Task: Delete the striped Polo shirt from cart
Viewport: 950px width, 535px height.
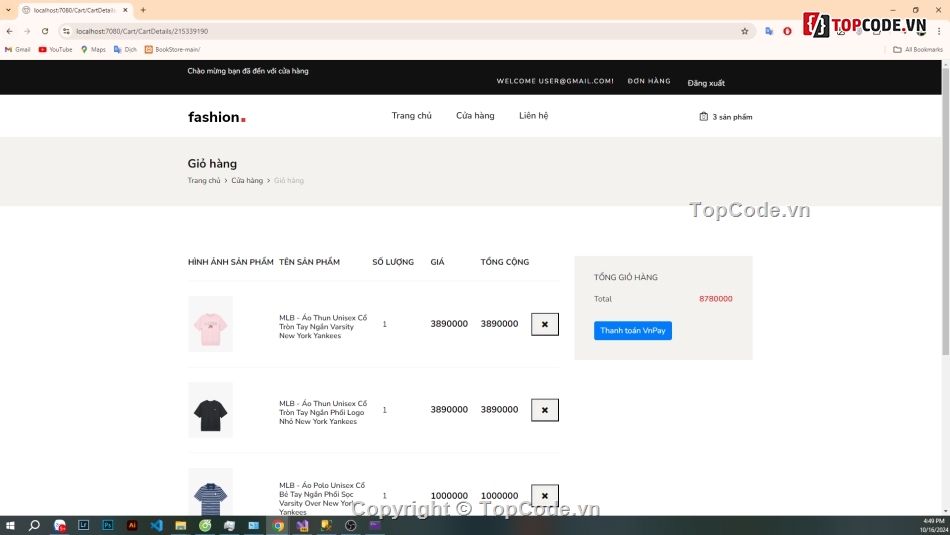Action: point(544,495)
